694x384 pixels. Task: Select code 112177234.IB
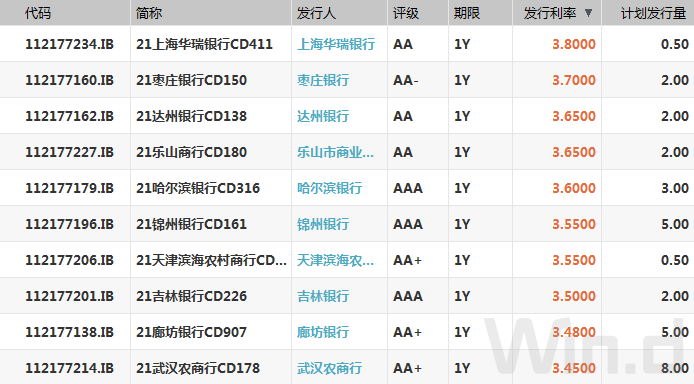pos(69,44)
